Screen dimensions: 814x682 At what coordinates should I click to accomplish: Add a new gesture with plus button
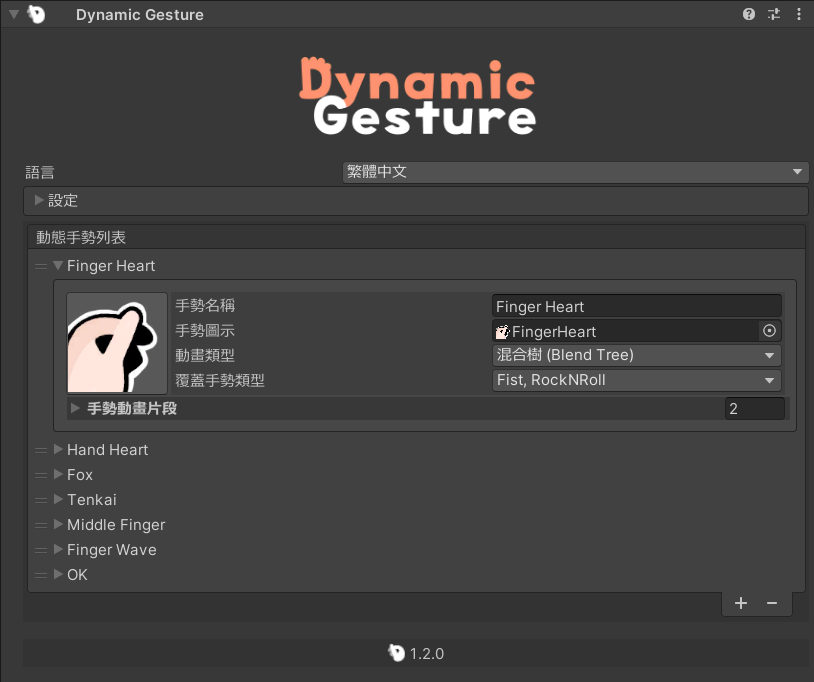[x=741, y=603]
